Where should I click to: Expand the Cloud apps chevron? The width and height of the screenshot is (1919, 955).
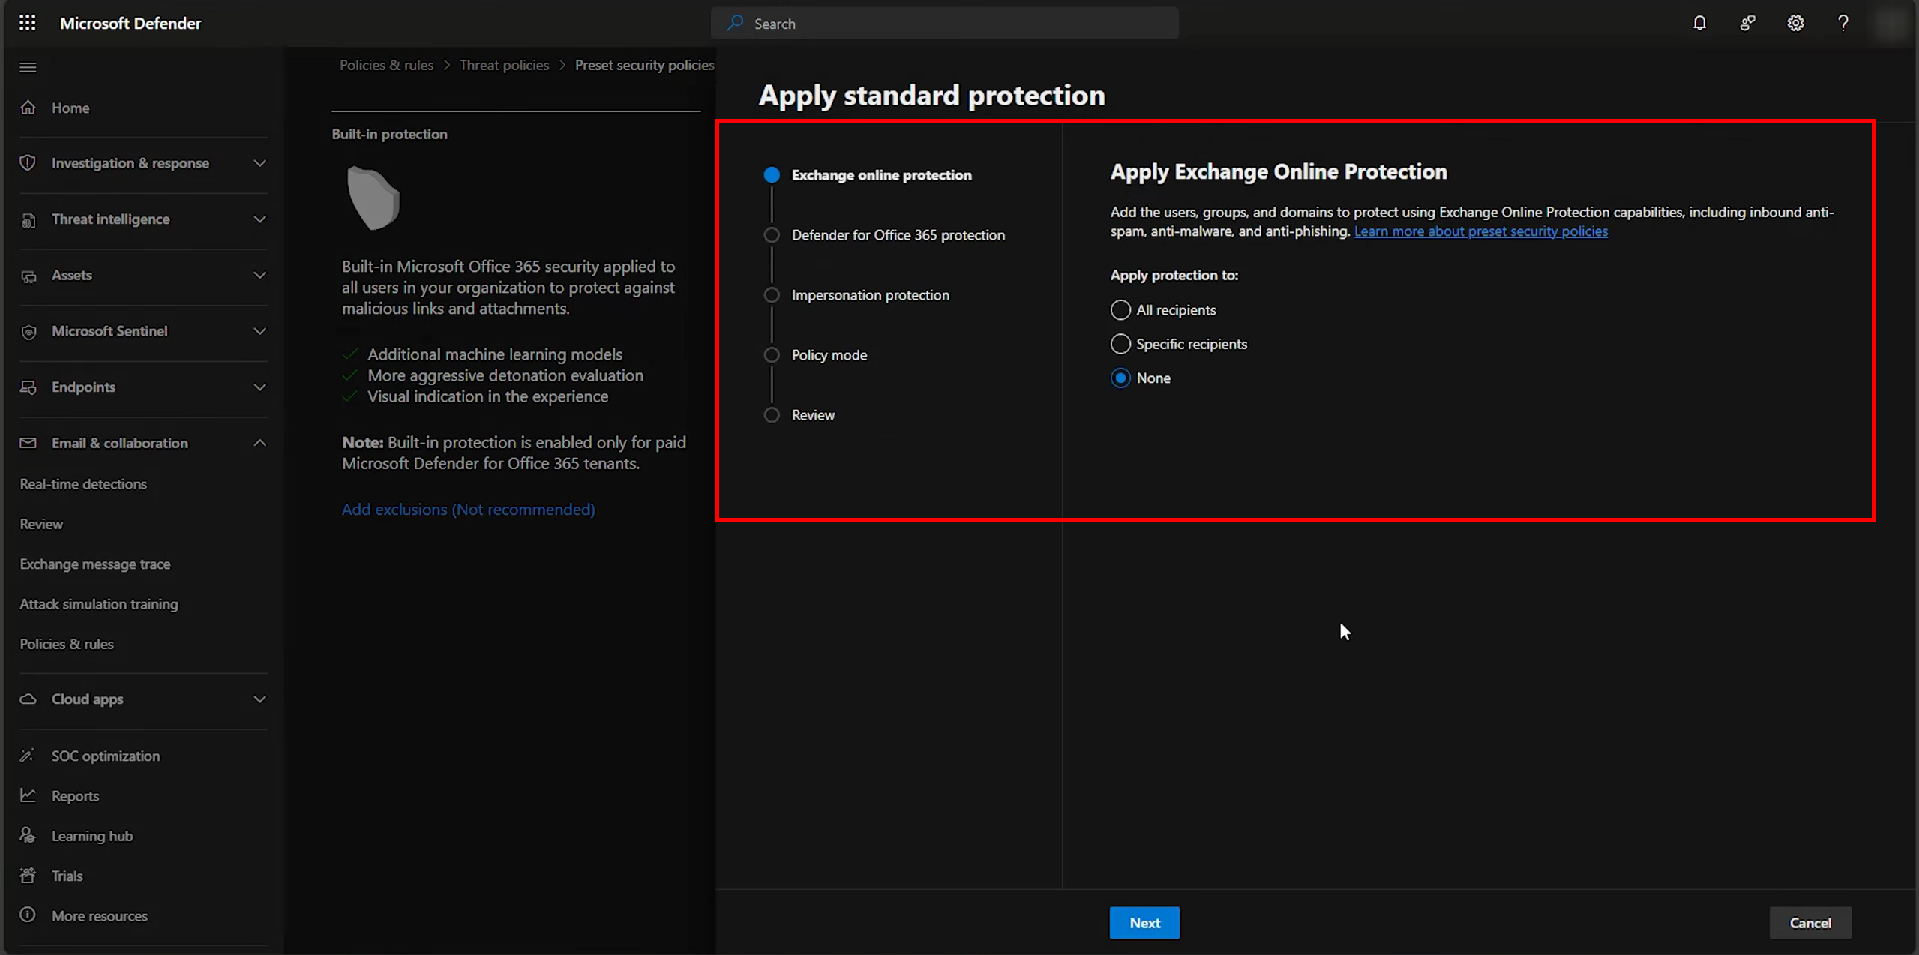tap(259, 699)
